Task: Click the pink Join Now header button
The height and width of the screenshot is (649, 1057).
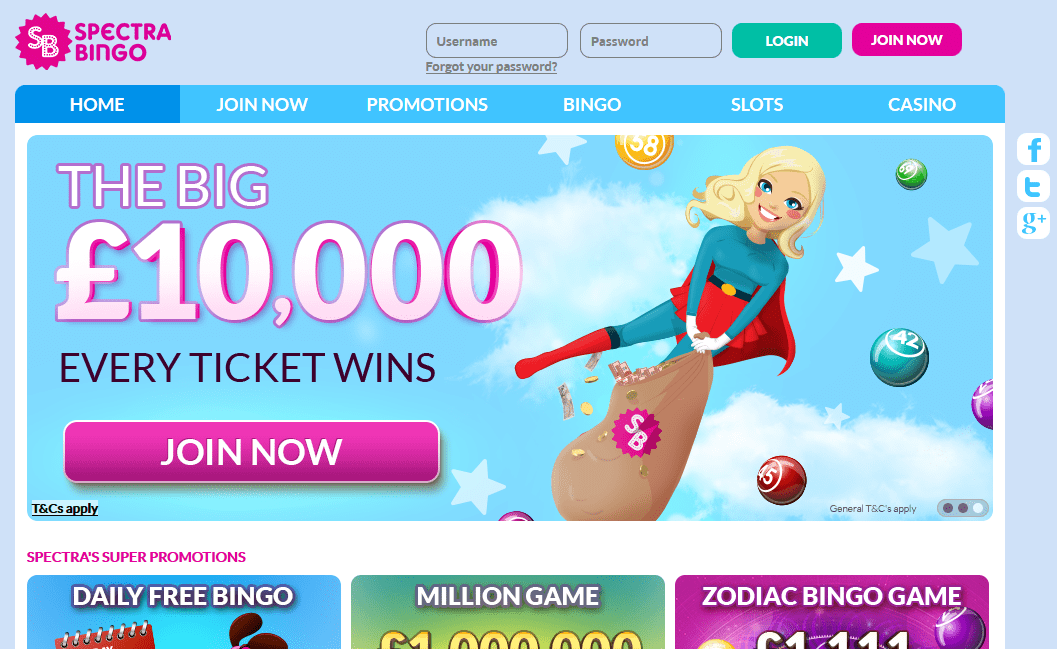Action: [907, 40]
